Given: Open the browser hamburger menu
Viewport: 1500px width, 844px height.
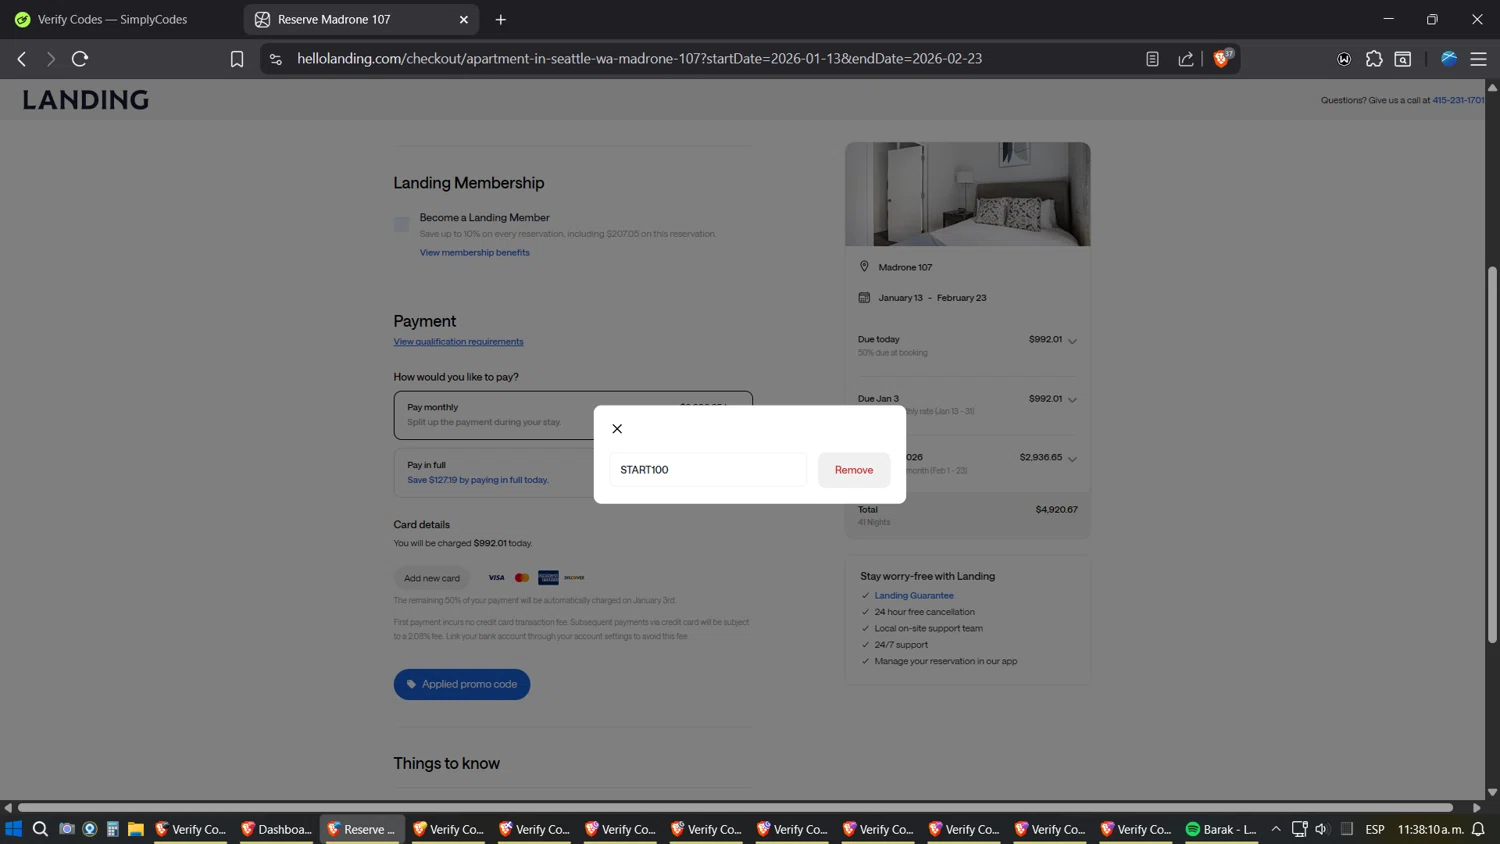Looking at the screenshot, I should coord(1478,59).
